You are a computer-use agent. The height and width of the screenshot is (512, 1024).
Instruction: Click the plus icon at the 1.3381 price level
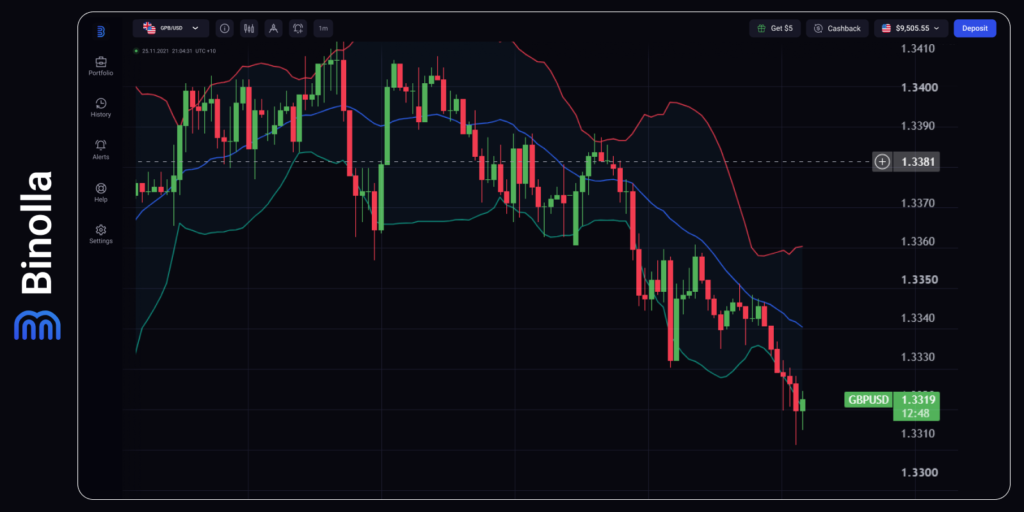pos(882,161)
